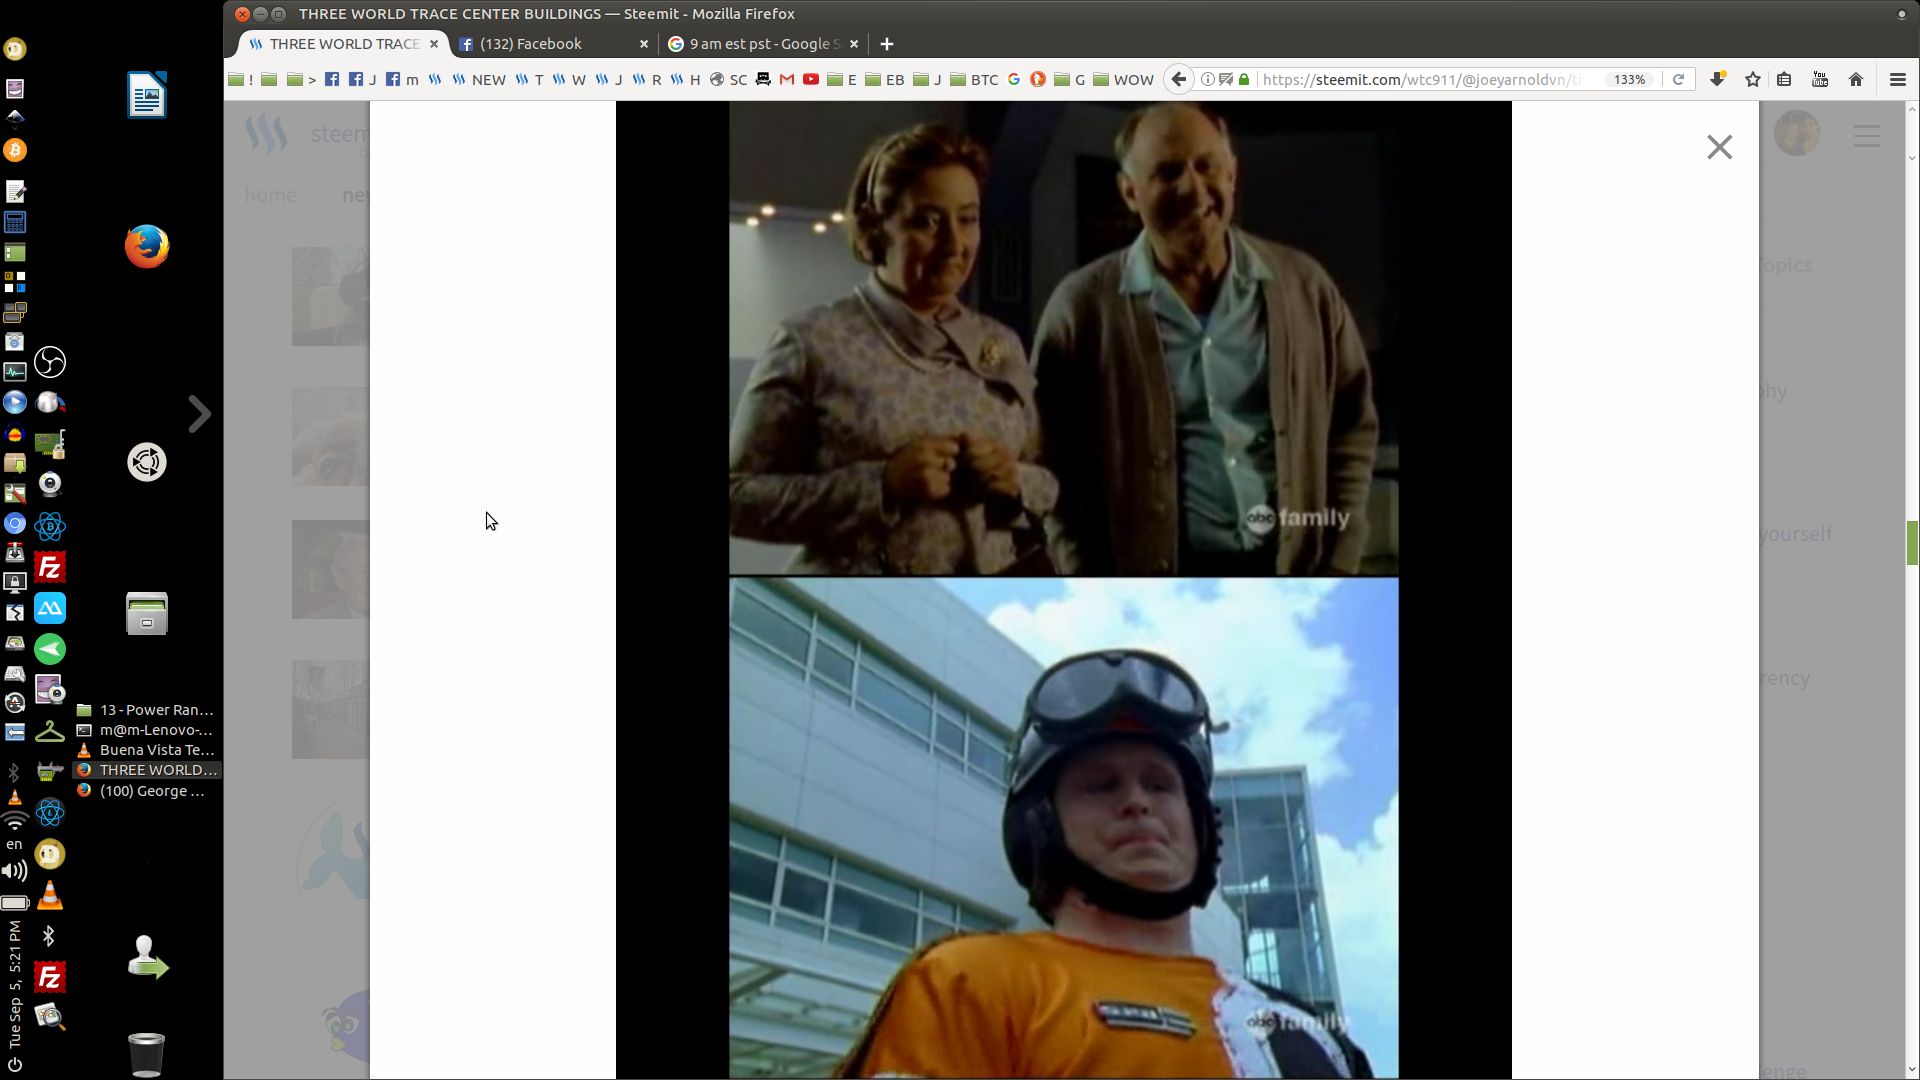Image resolution: width=1920 pixels, height=1080 pixels.
Task: Open the volume speaker indicator
Action: (14, 871)
